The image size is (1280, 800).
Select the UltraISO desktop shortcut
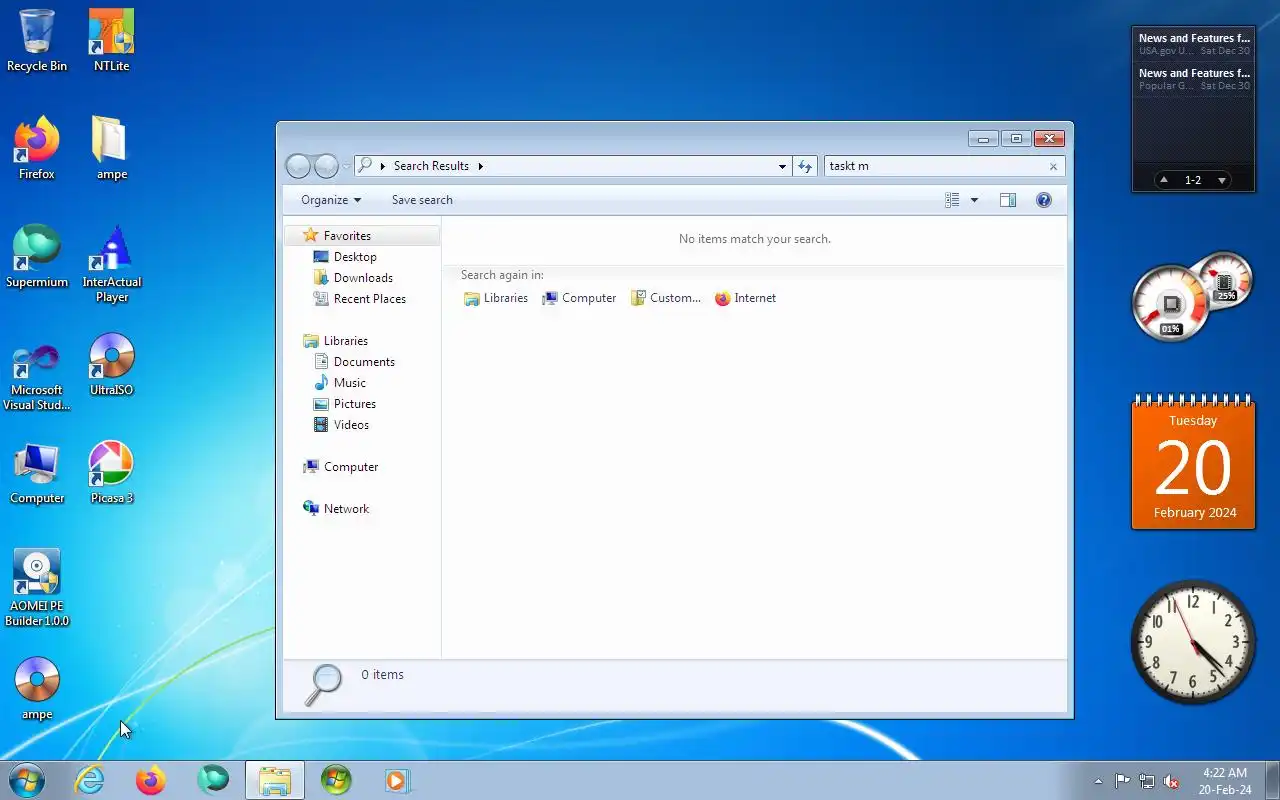(111, 365)
